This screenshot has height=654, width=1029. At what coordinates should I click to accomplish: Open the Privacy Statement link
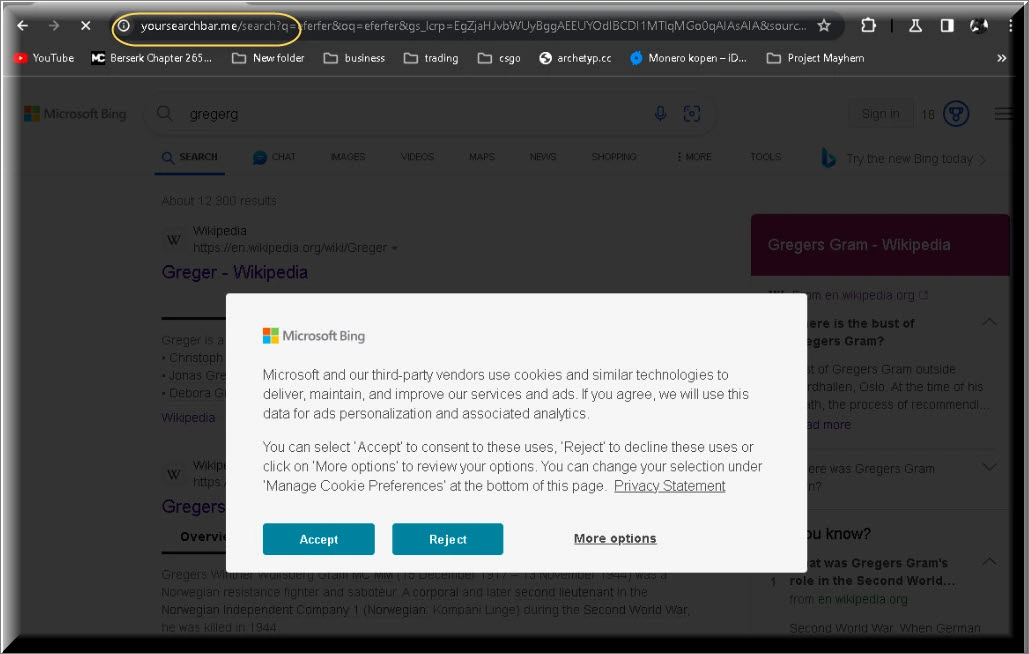tap(669, 486)
